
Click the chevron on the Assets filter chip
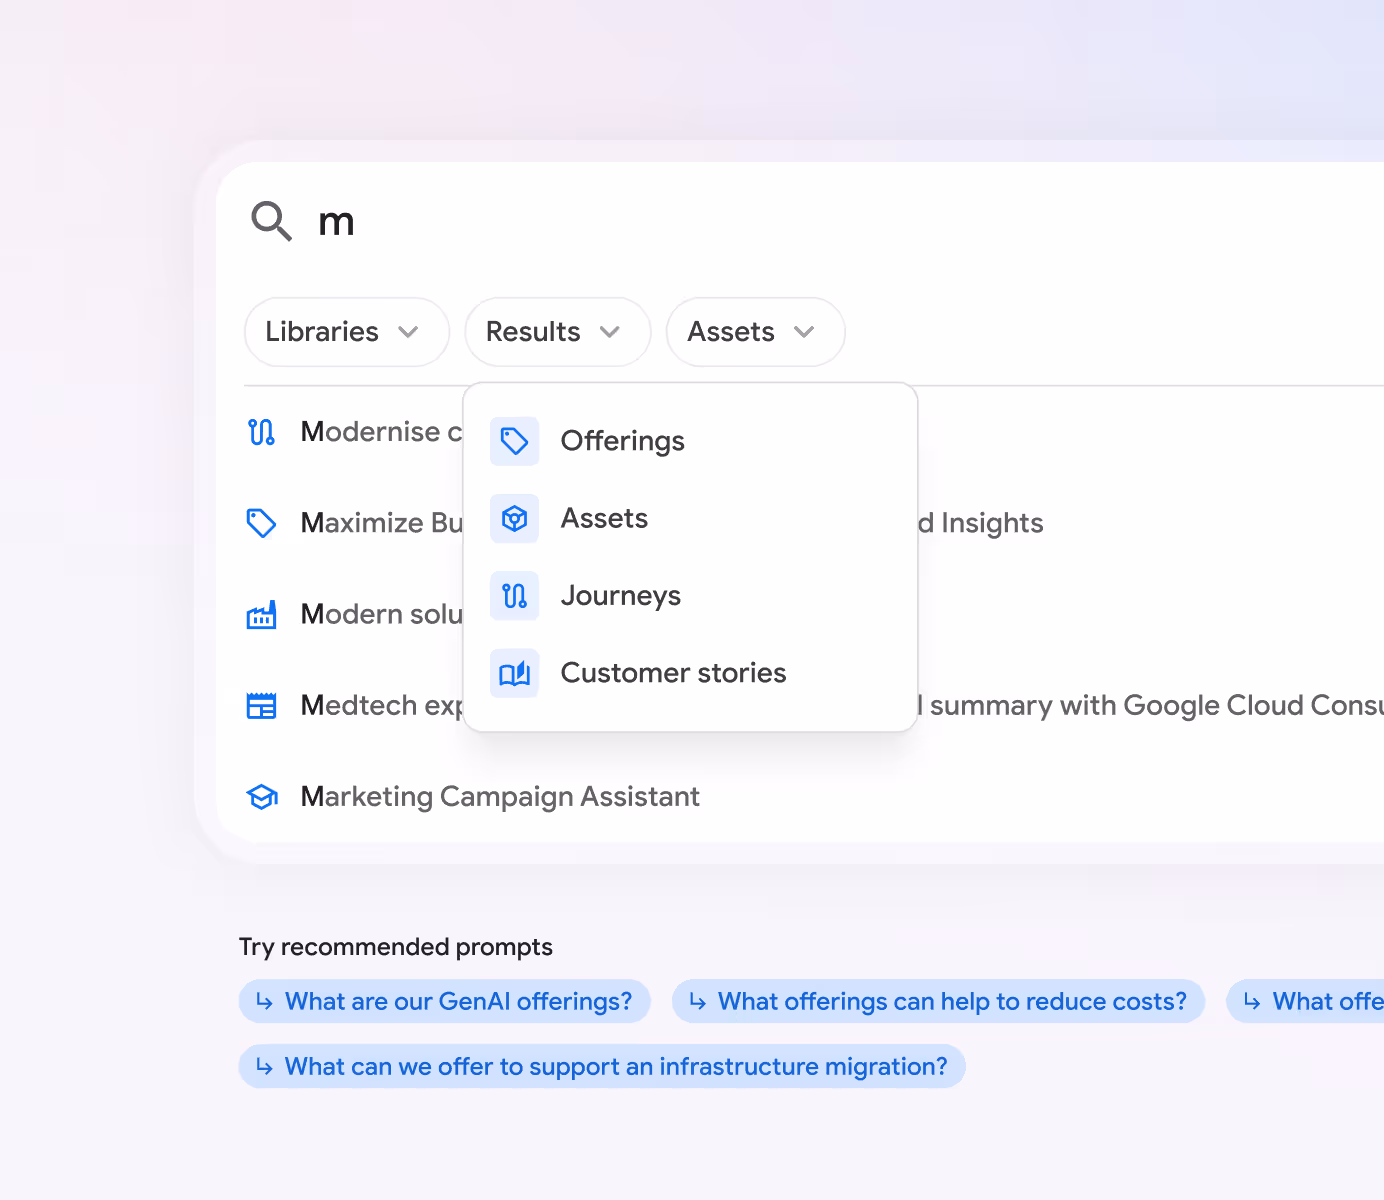pyautogui.click(x=804, y=332)
